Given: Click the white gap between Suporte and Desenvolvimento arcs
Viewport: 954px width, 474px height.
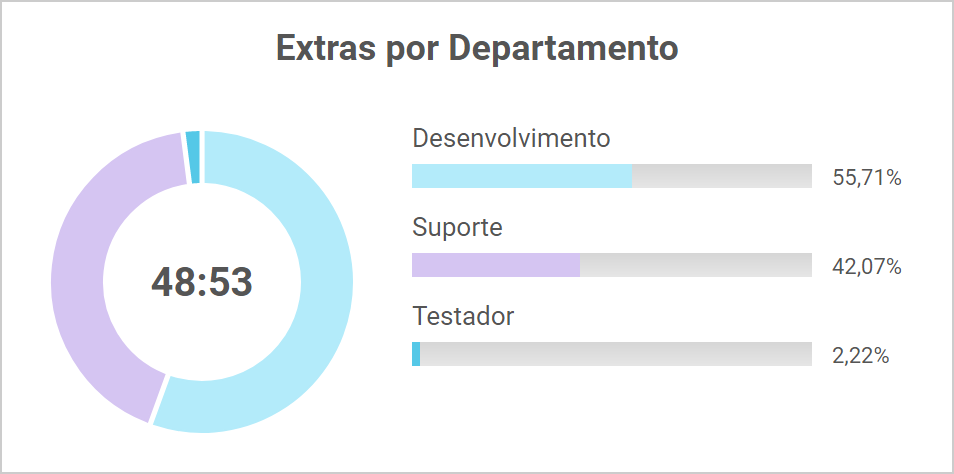Looking at the screenshot, I should coord(159,400).
